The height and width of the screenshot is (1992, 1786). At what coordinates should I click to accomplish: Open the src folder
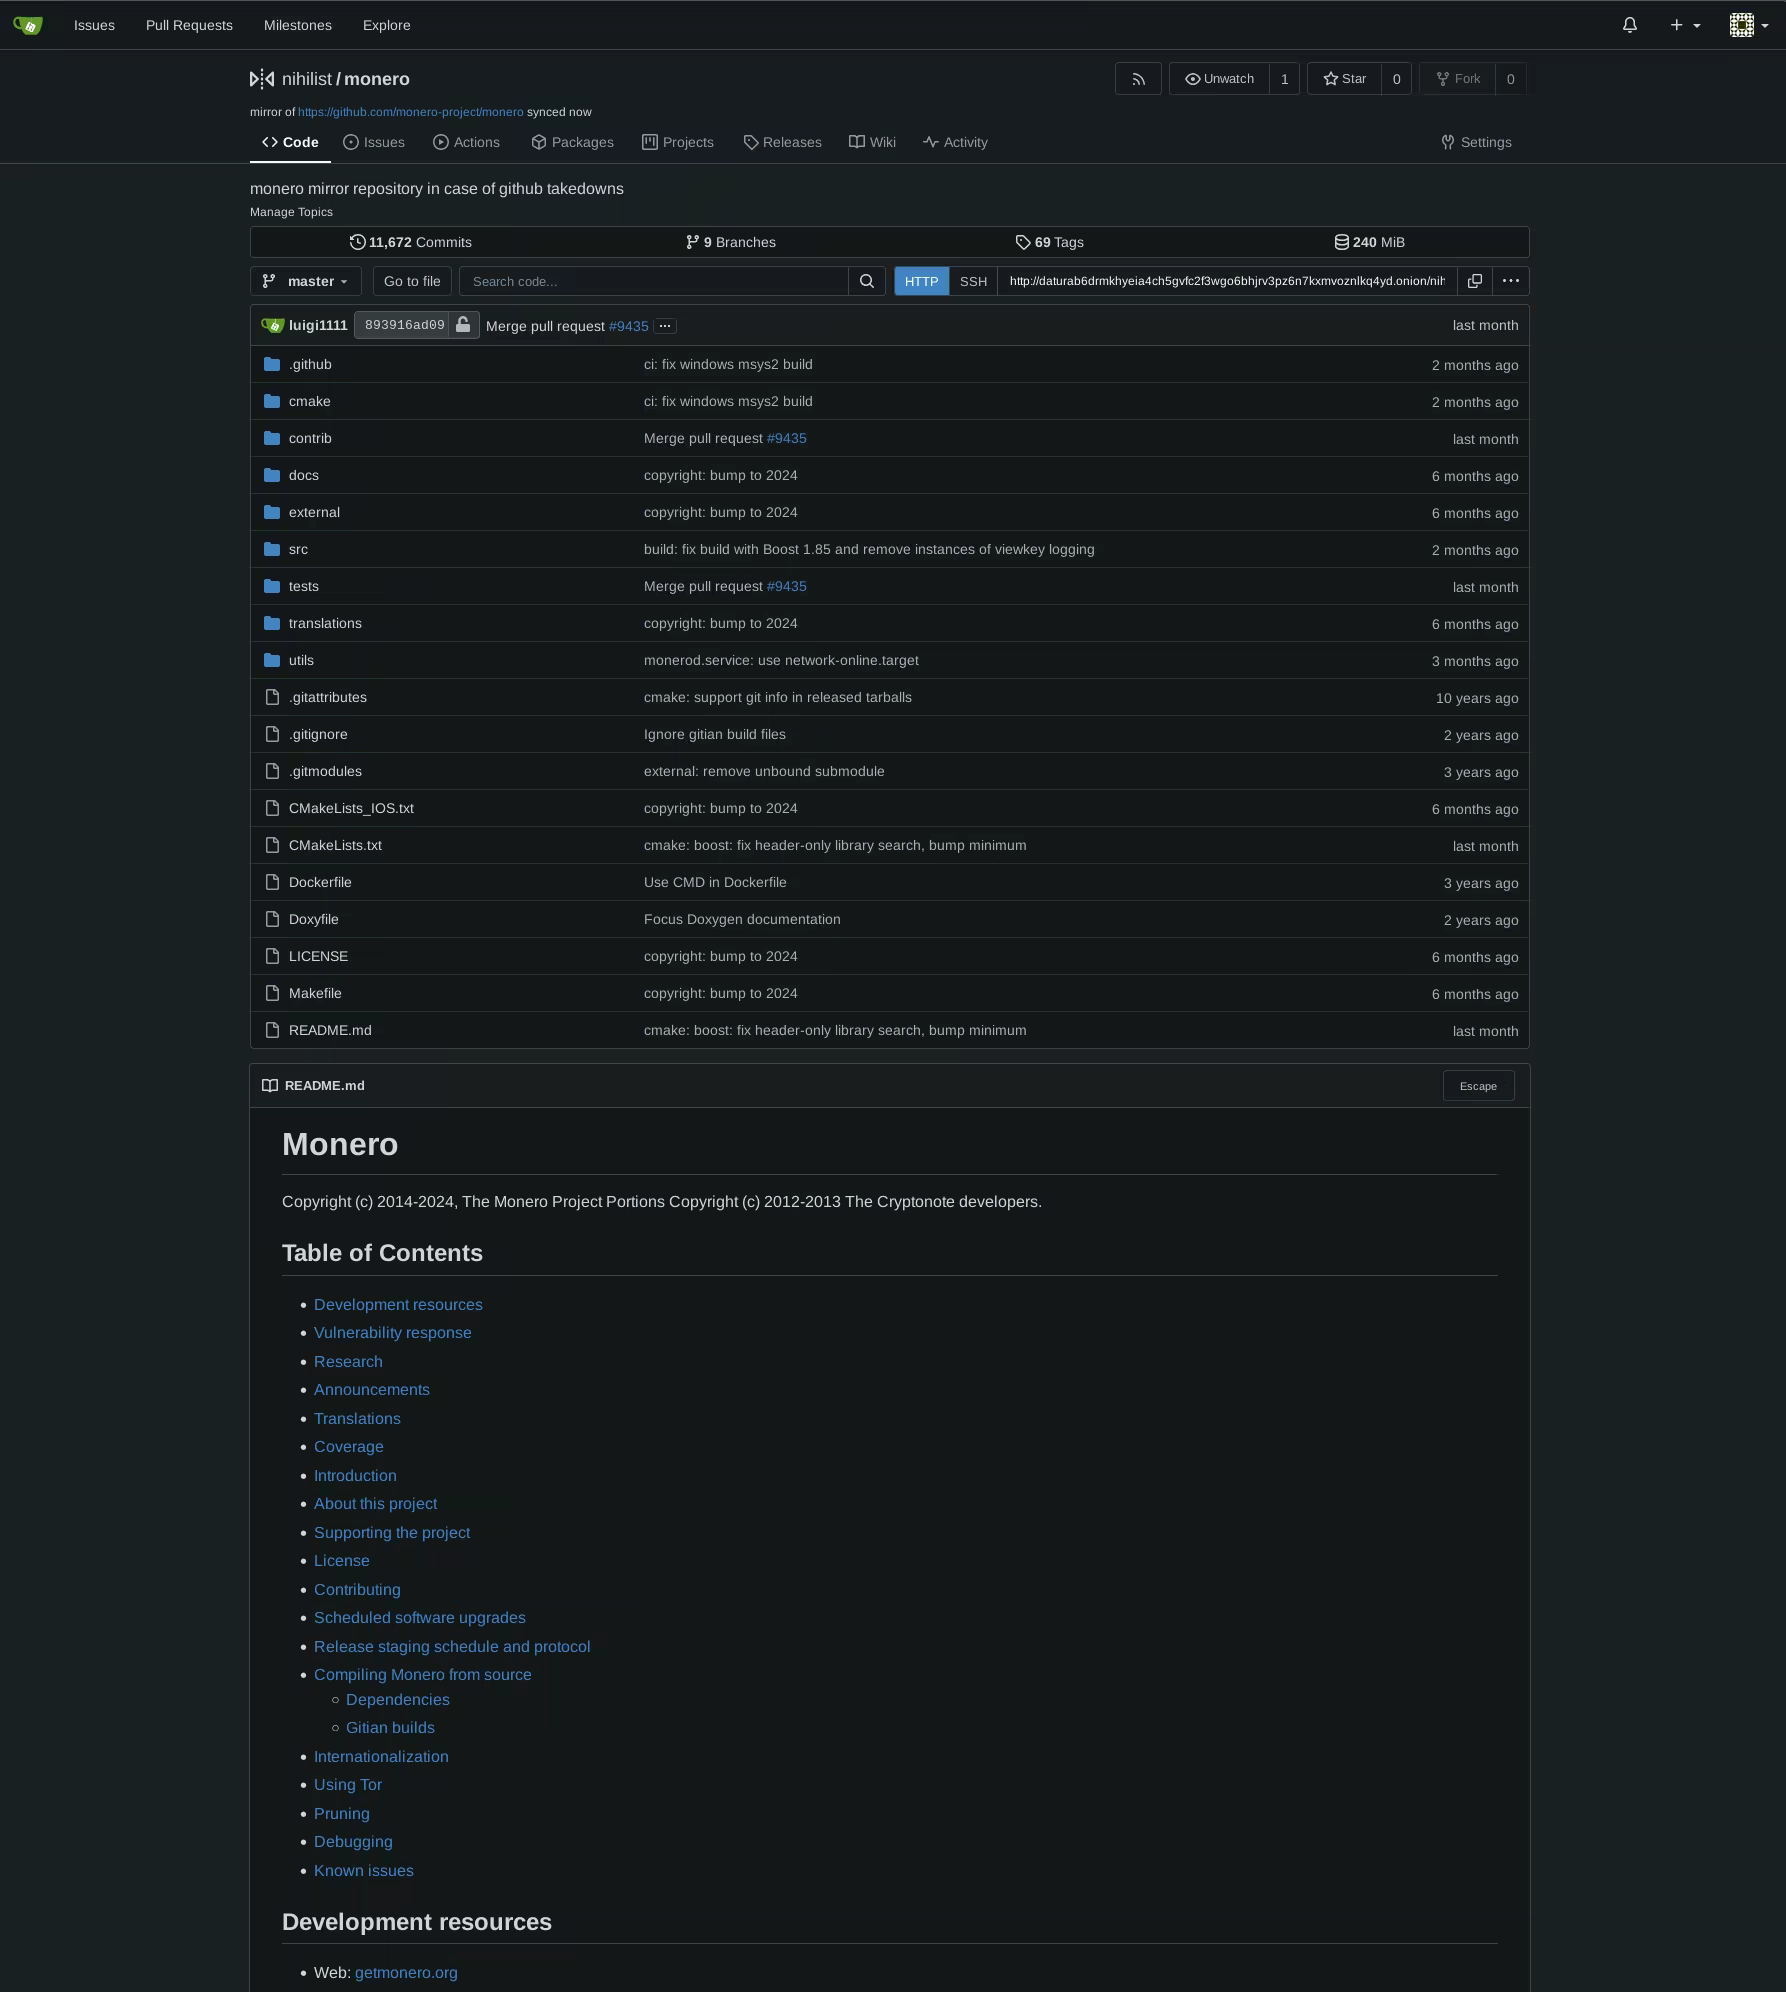tap(298, 549)
